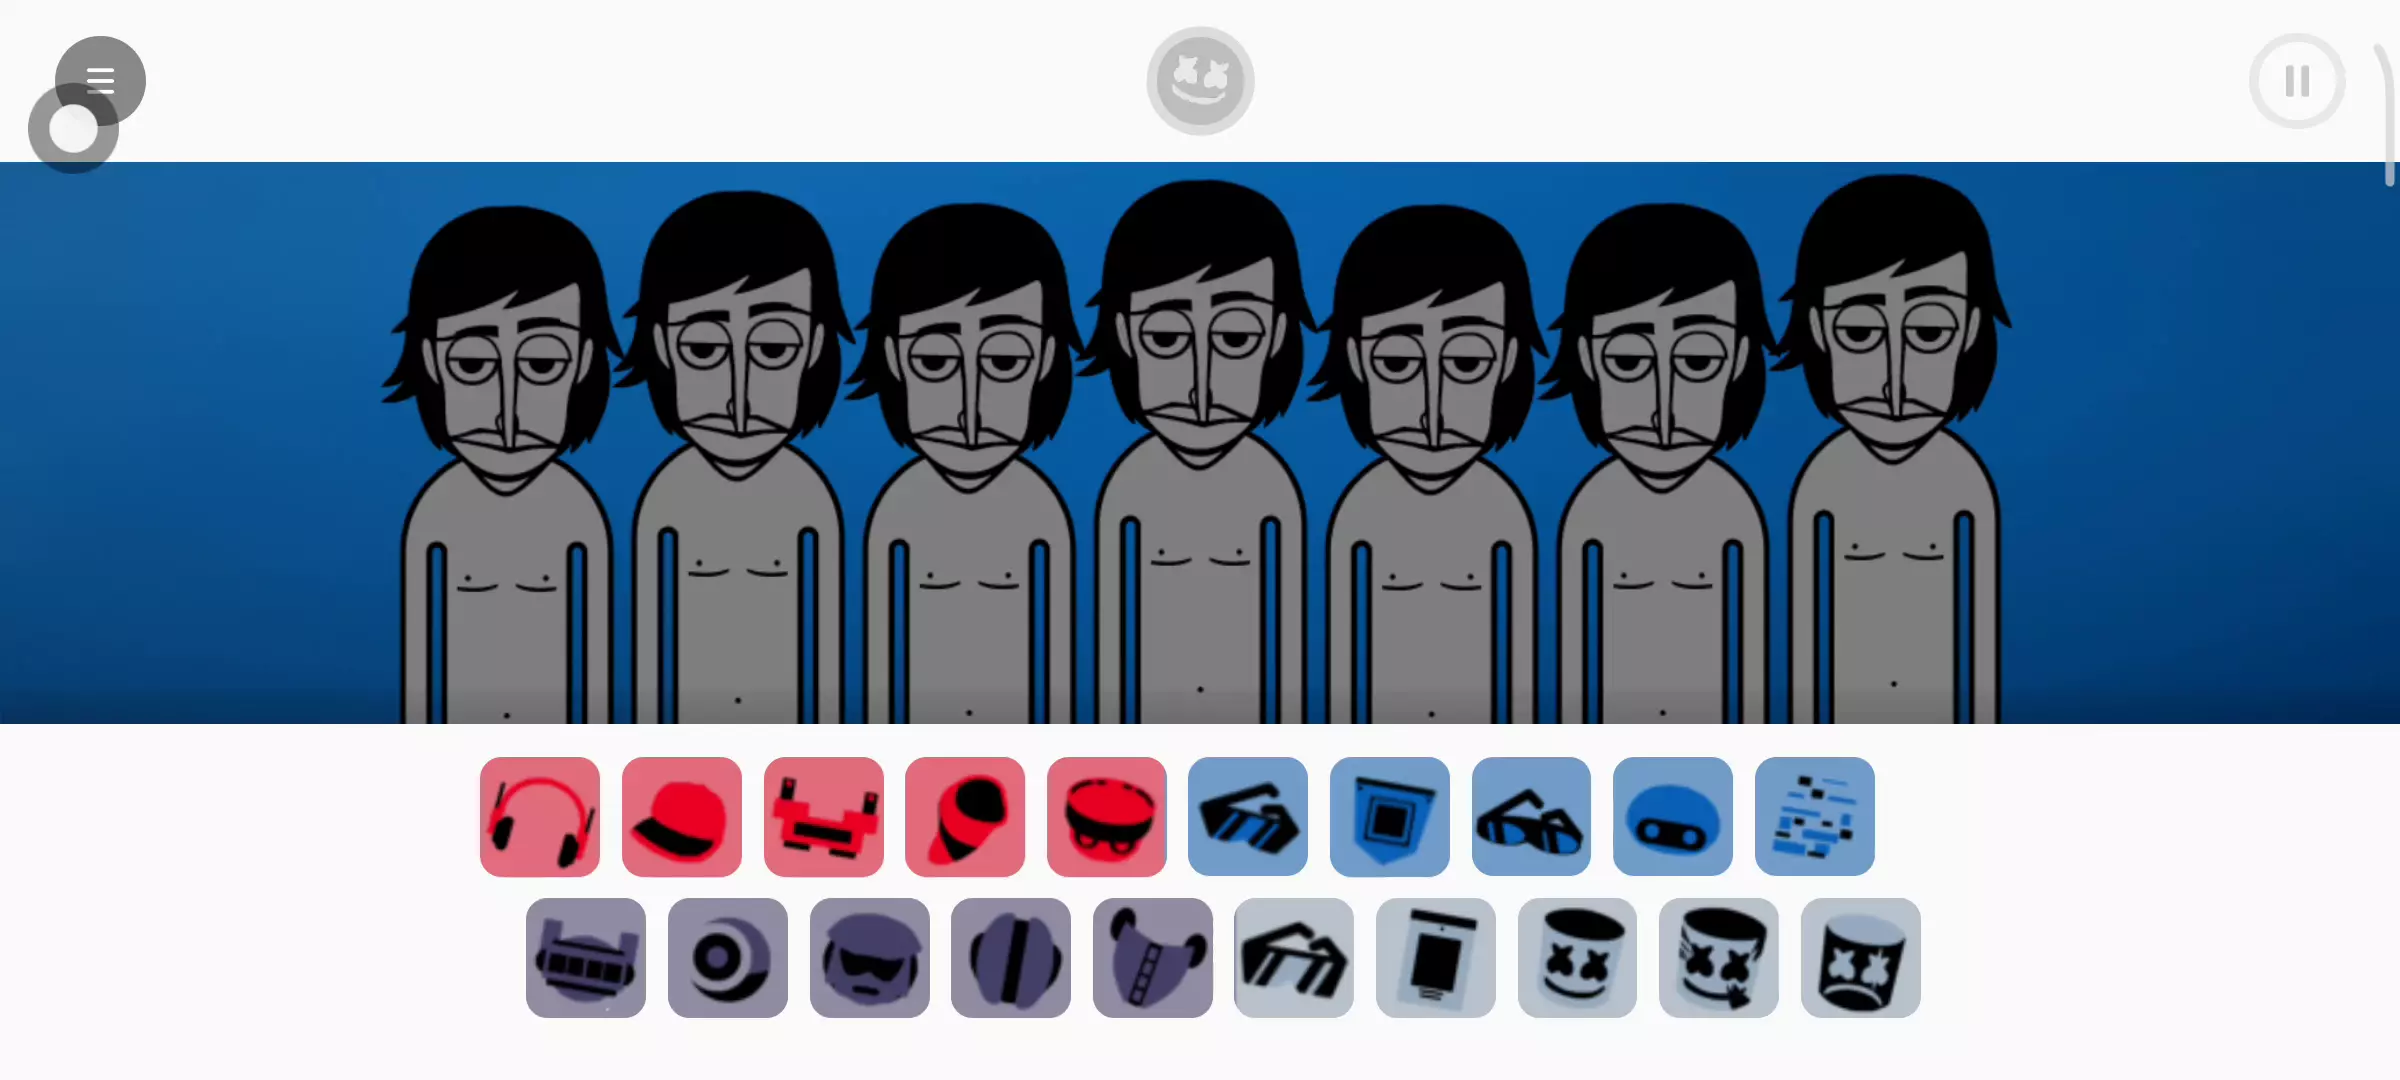Pick the frowning marshmello helmet icon

point(1861,958)
